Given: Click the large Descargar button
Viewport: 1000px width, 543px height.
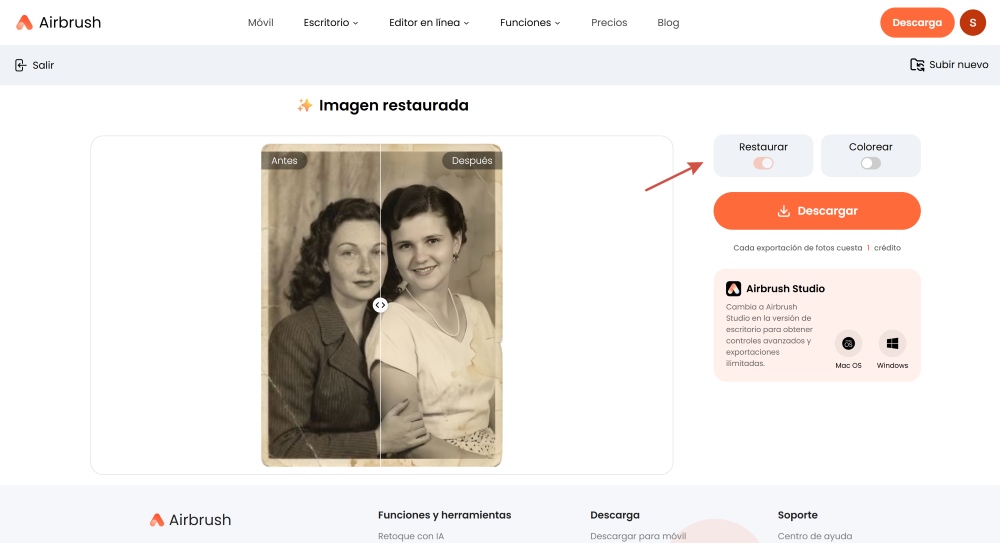Looking at the screenshot, I should (x=817, y=211).
